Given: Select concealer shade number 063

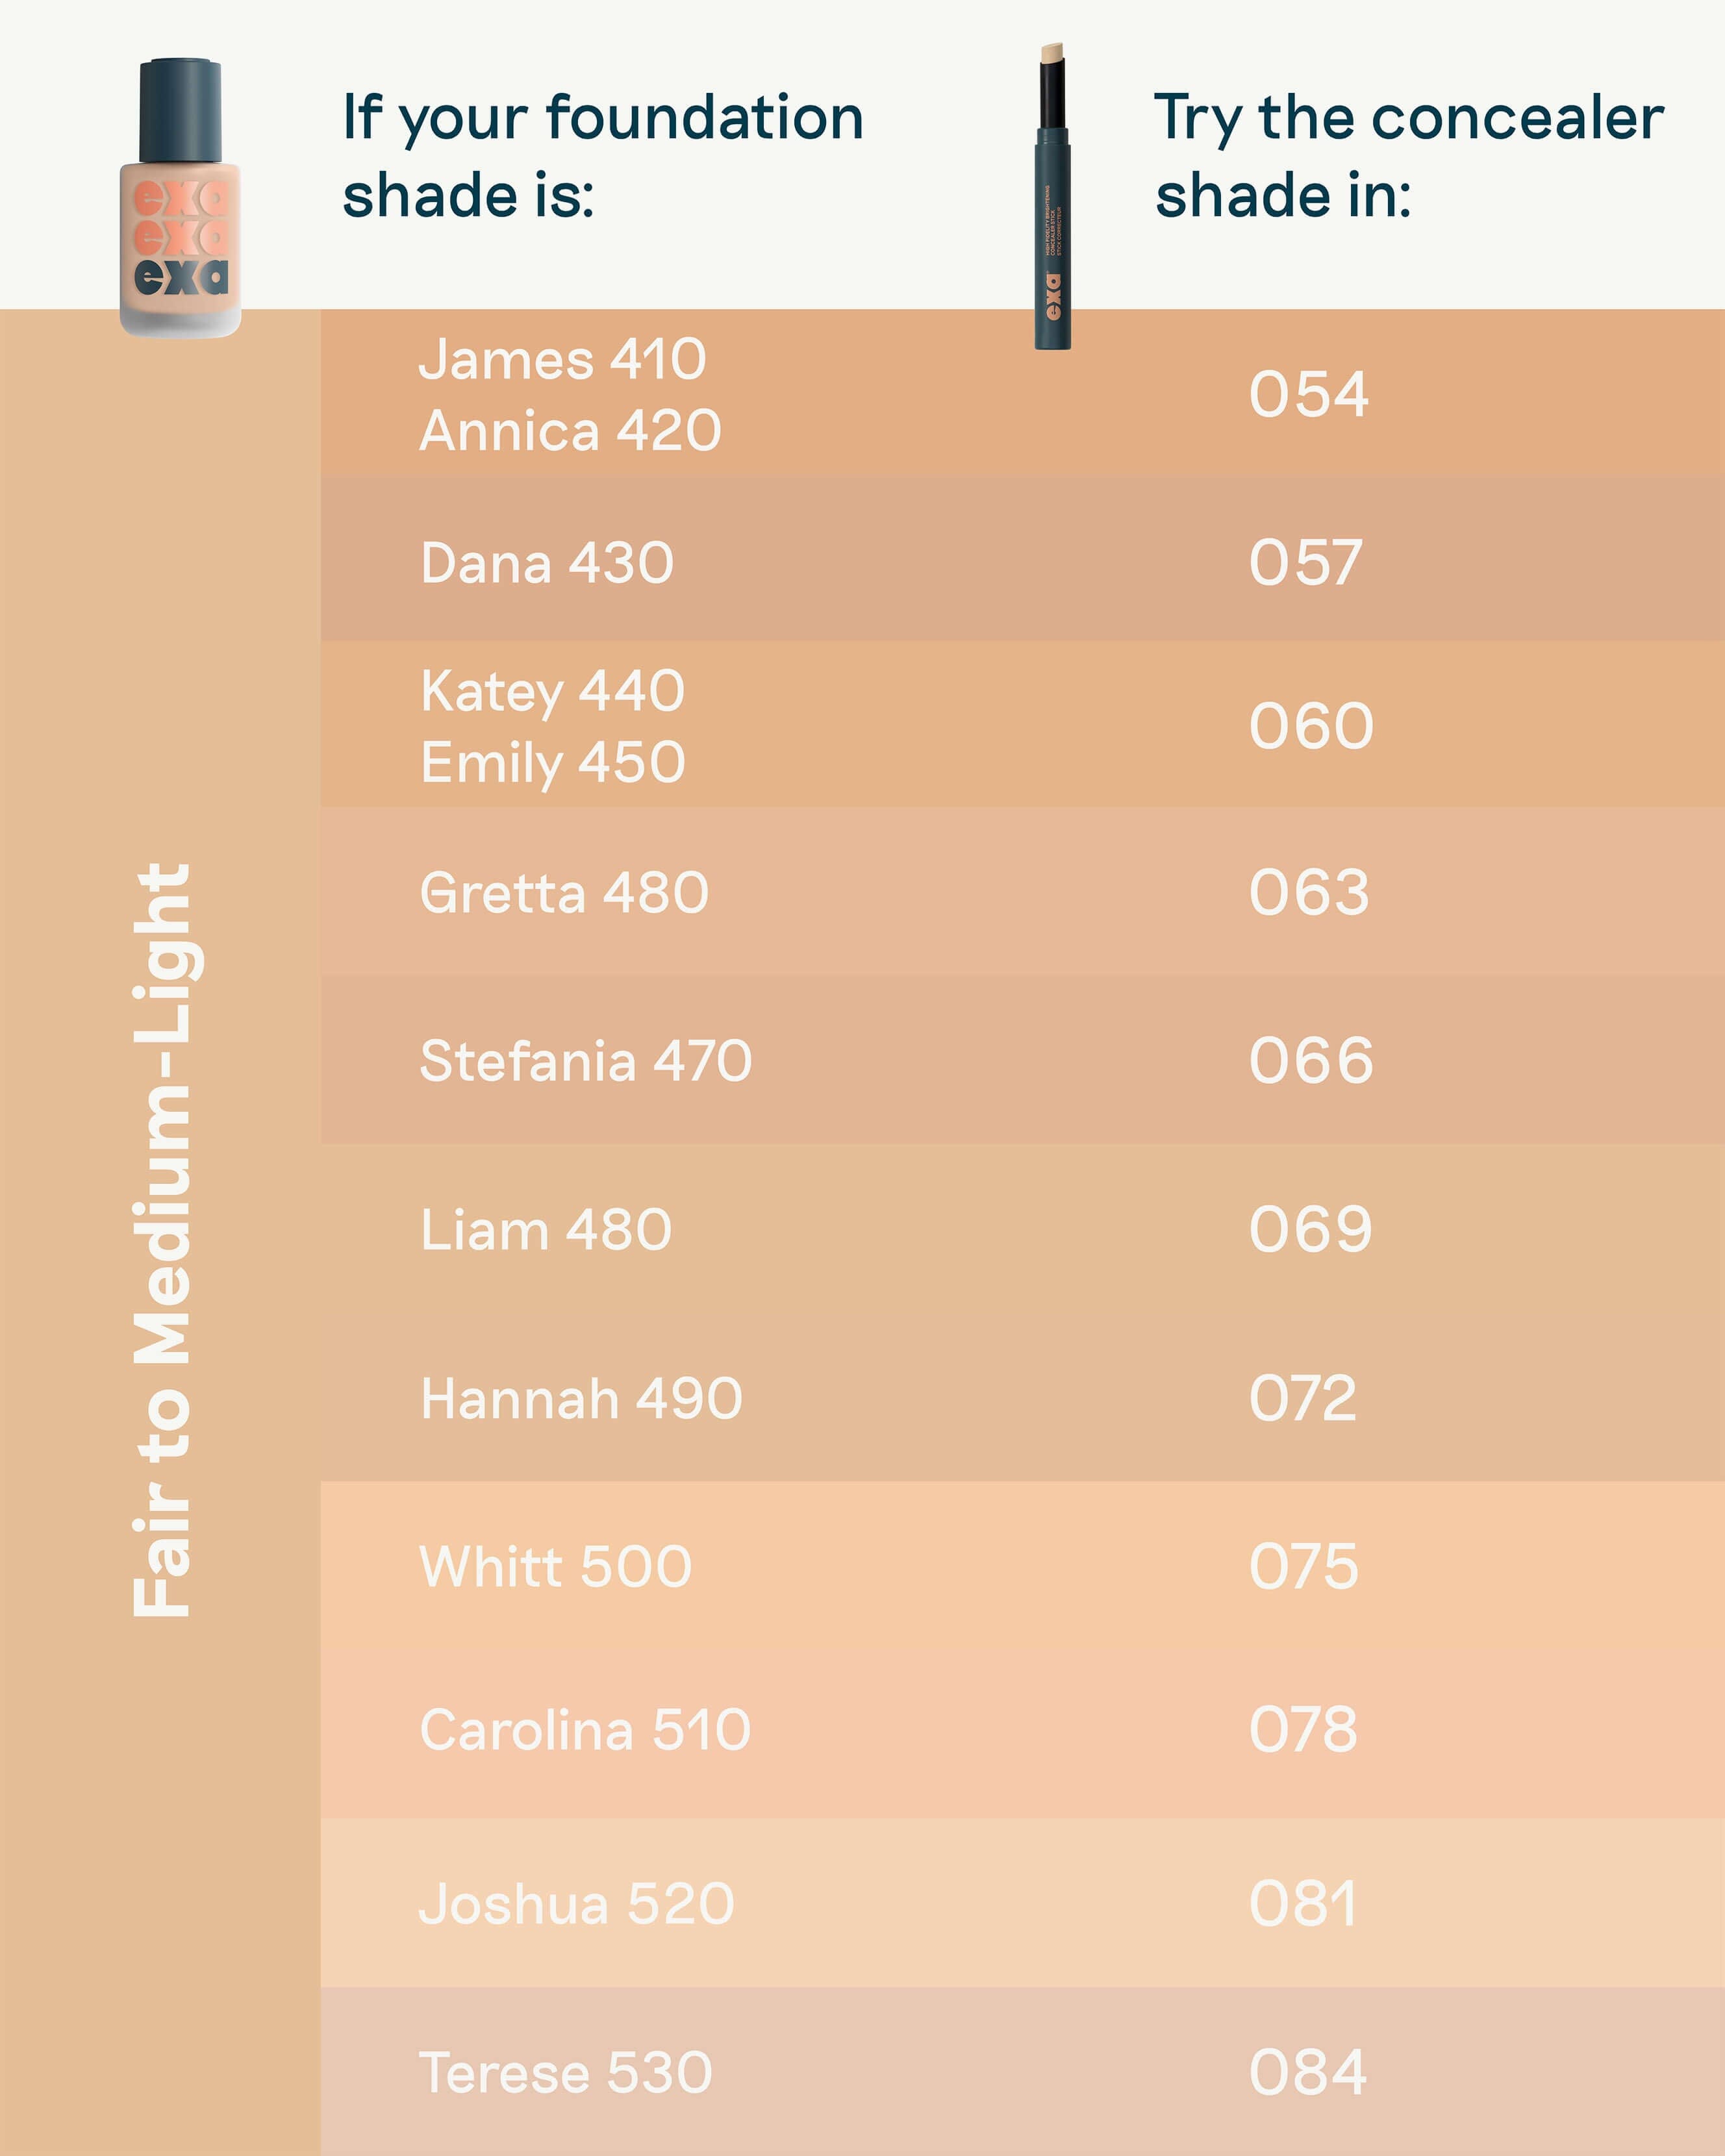Looking at the screenshot, I should [x=1308, y=892].
